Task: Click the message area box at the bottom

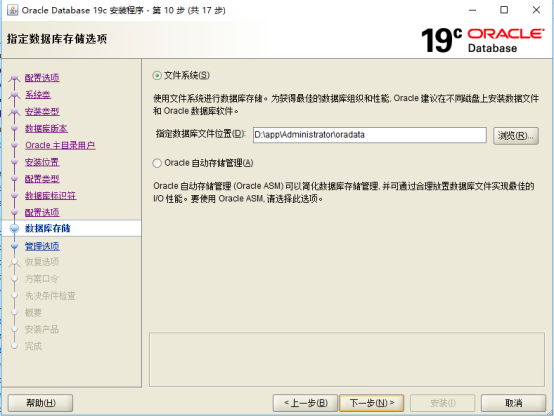Action: click(x=347, y=360)
